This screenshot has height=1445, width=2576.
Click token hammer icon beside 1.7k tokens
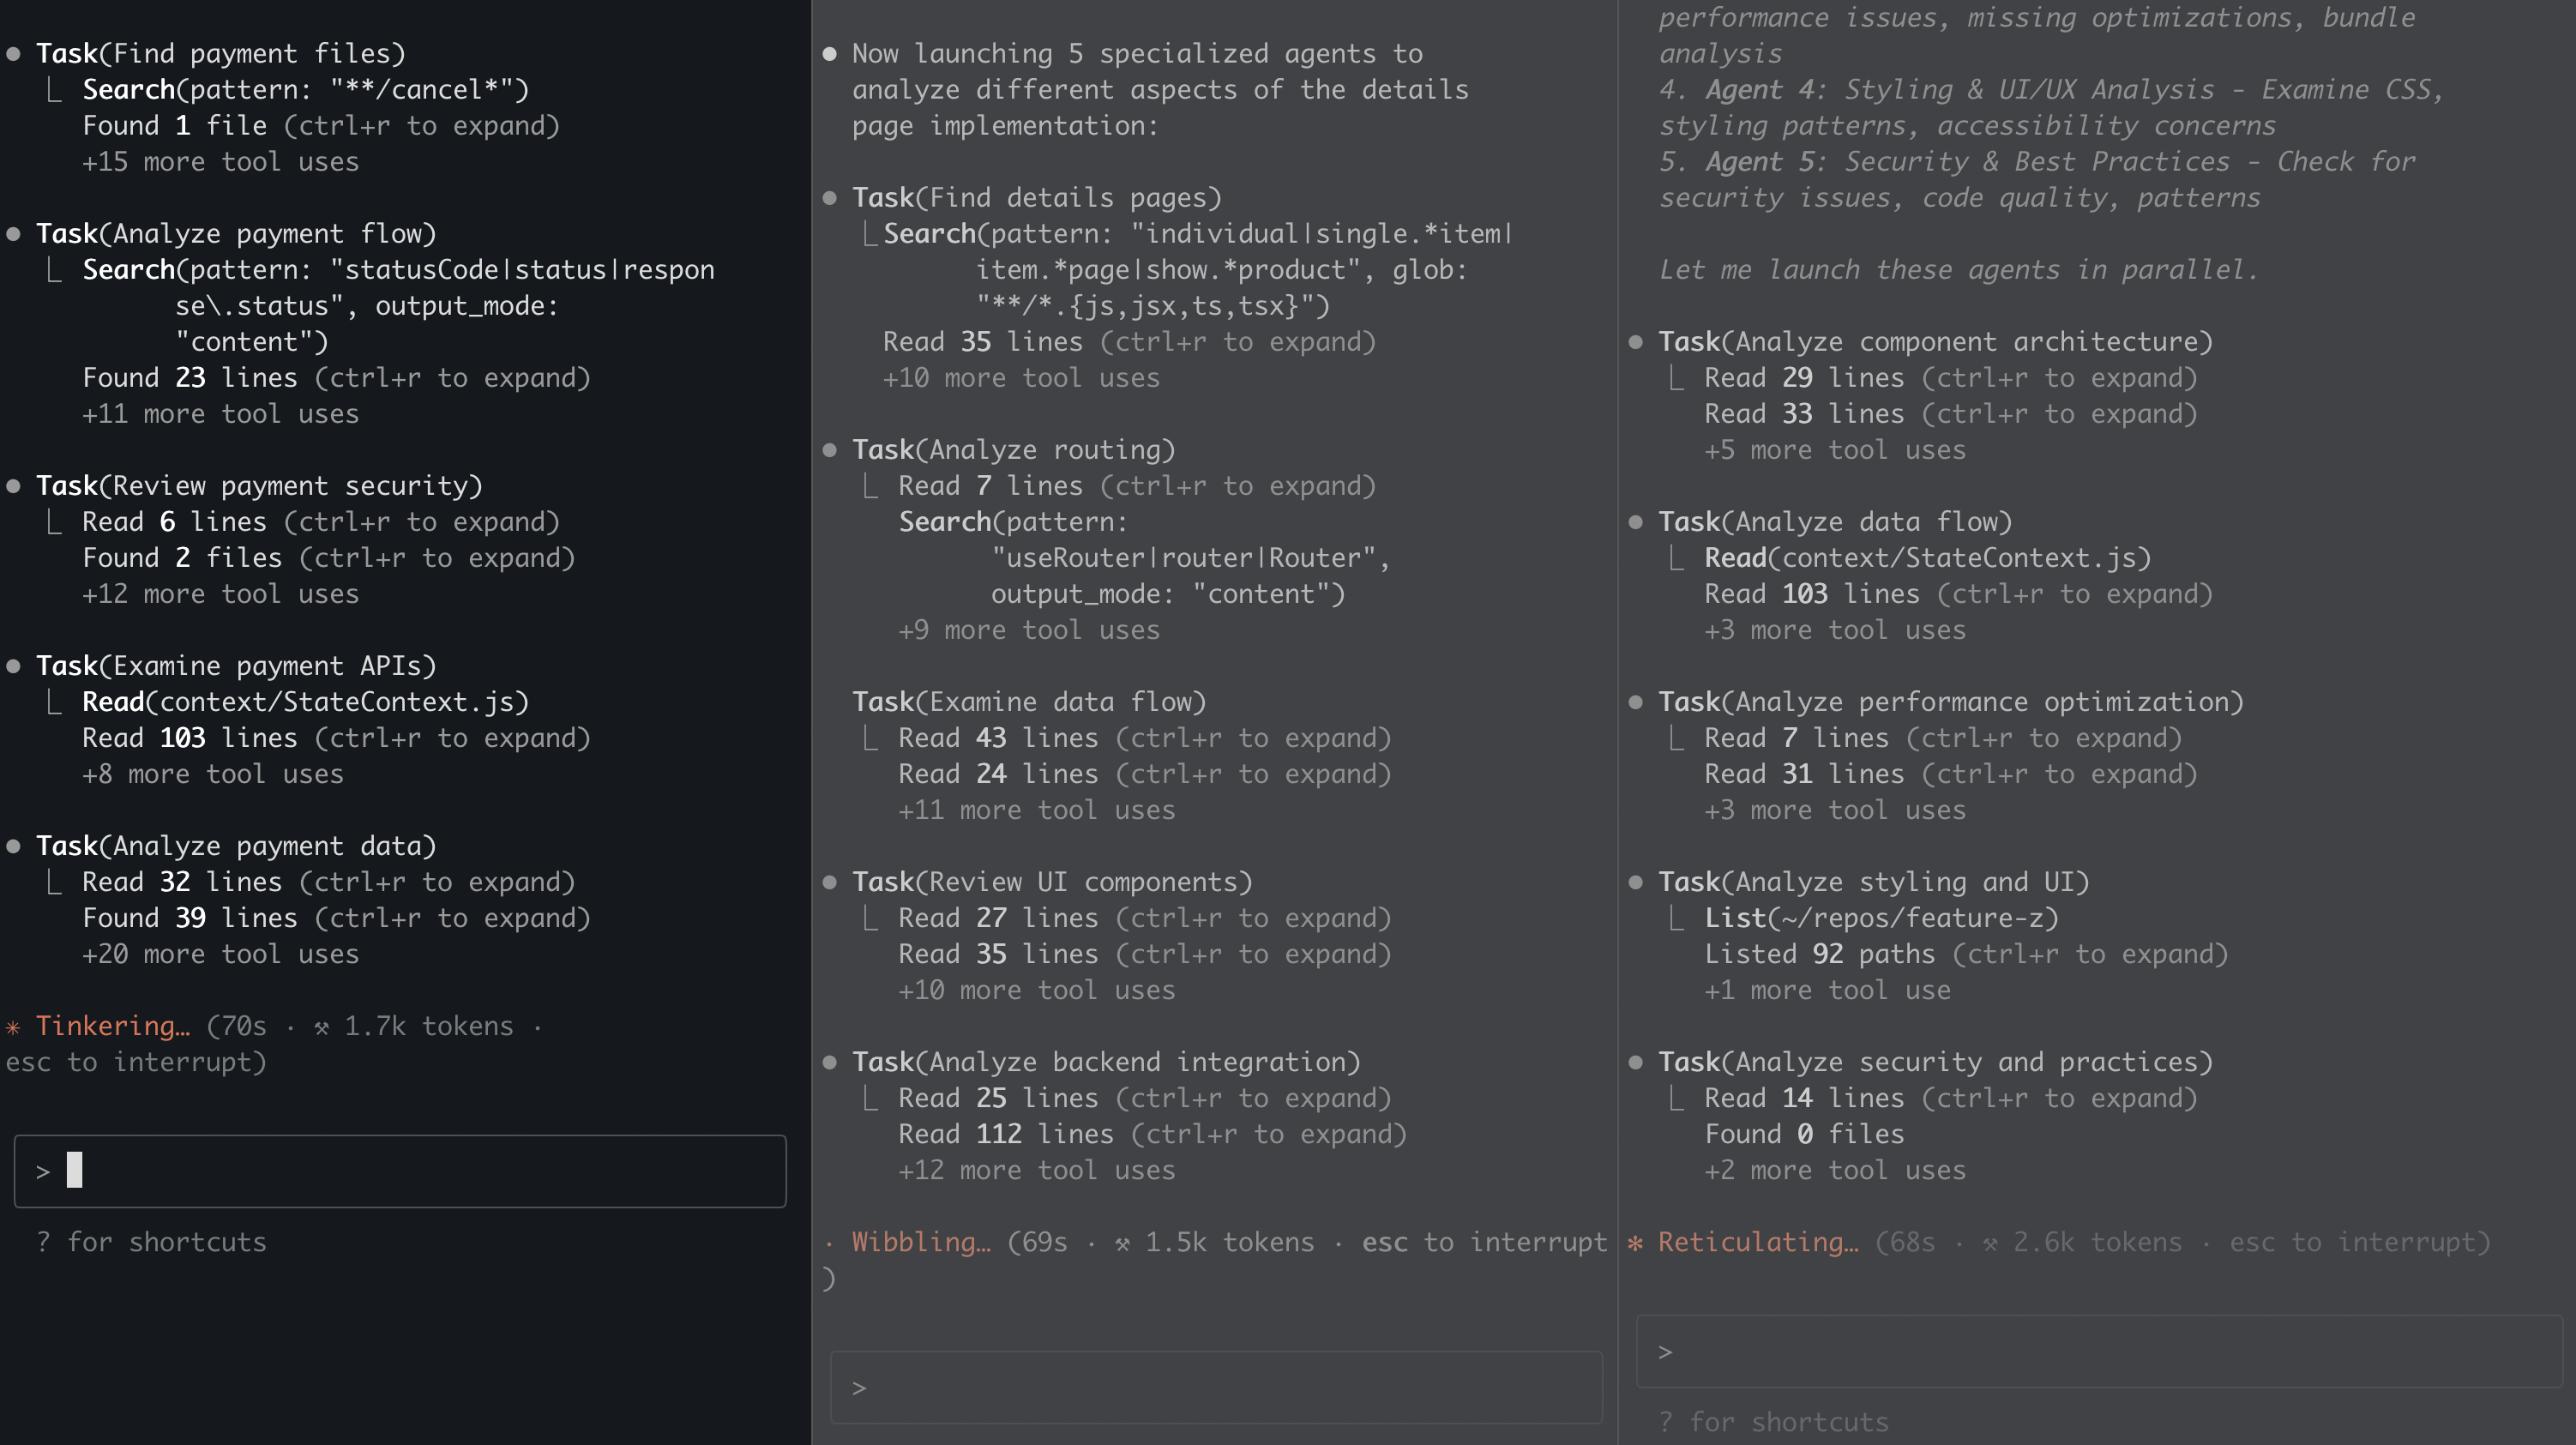pyautogui.click(x=321, y=1027)
